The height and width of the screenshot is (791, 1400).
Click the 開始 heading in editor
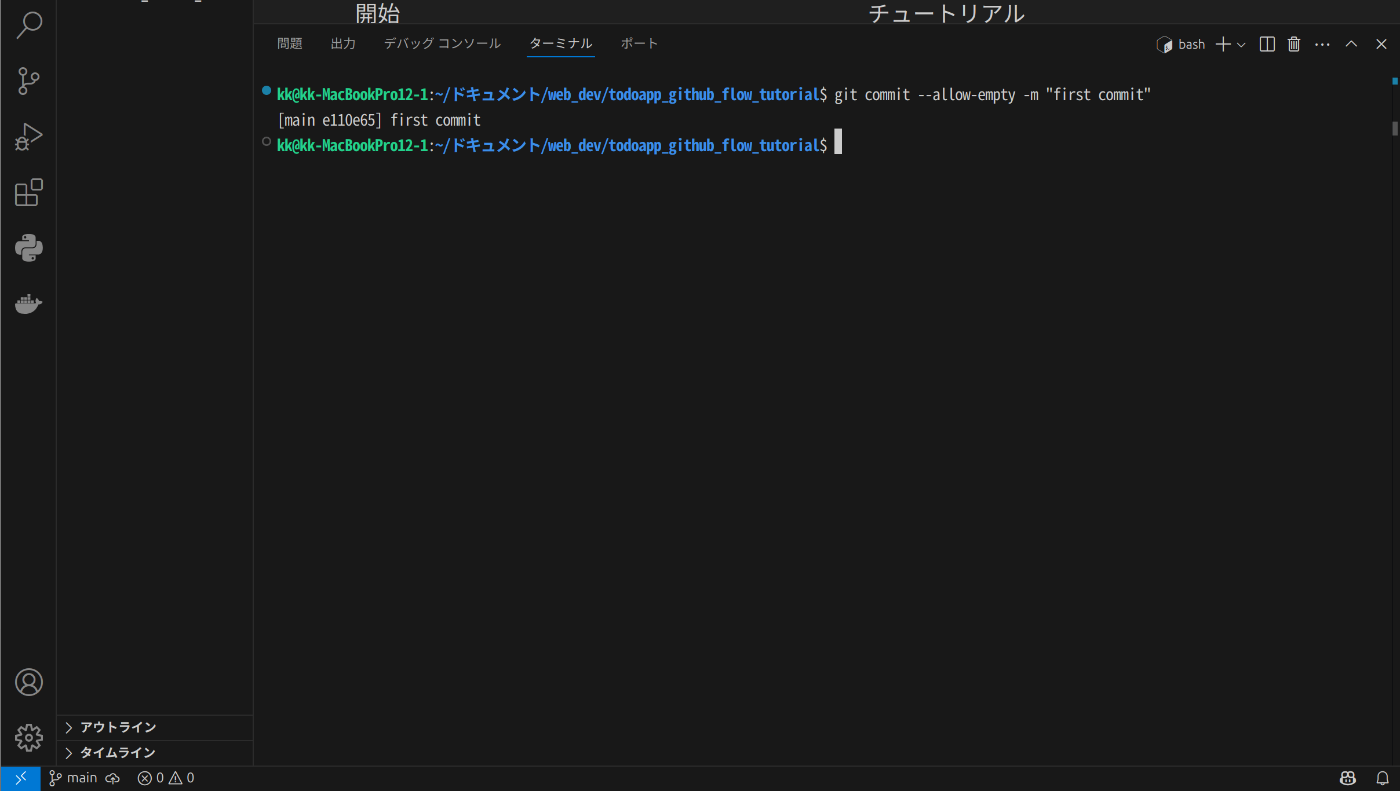tap(378, 13)
